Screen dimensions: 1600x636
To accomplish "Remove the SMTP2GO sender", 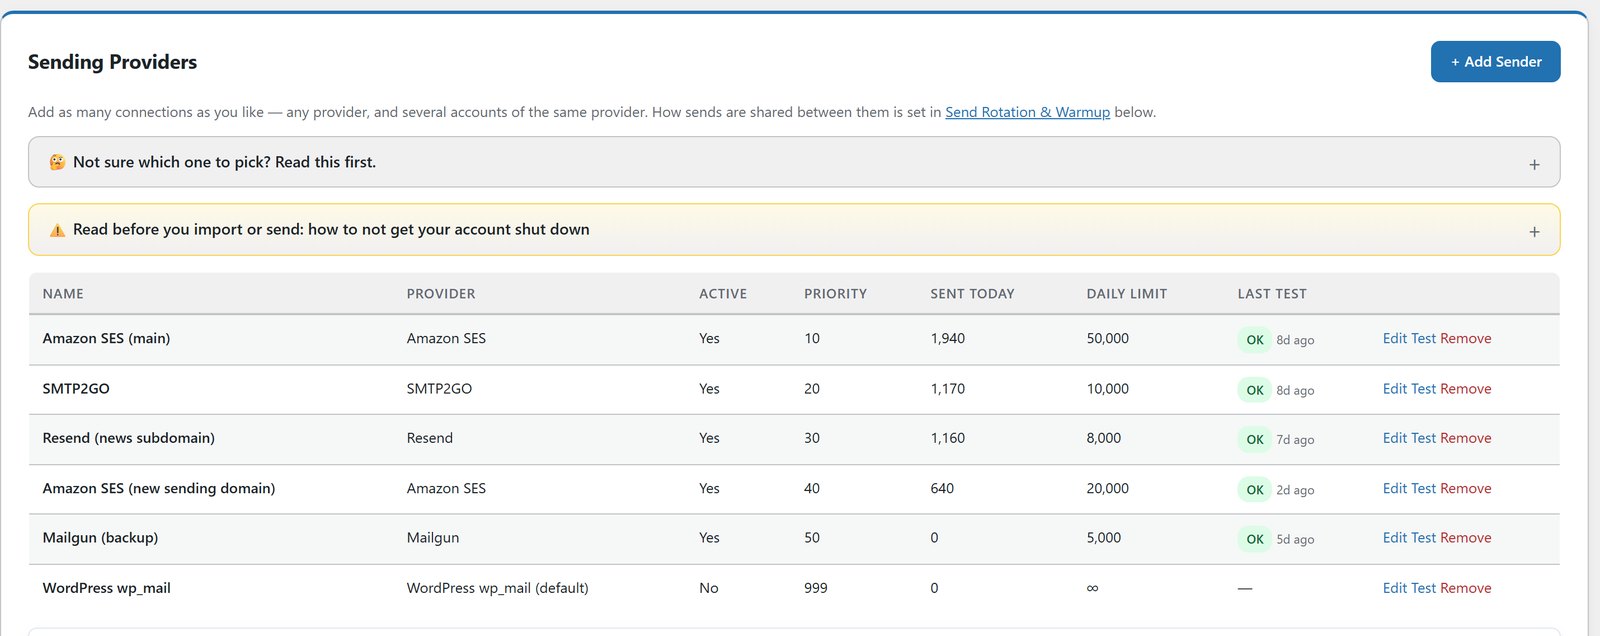I will point(1466,389).
